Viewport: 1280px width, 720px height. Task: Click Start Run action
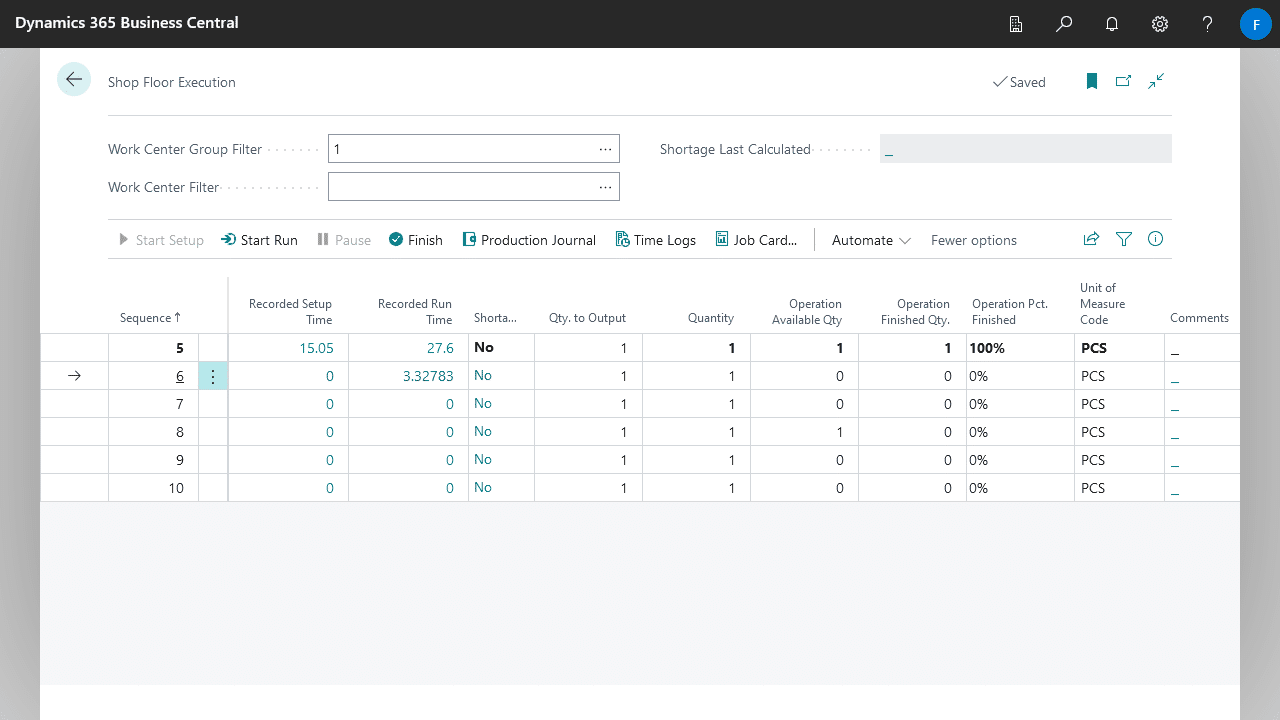click(x=259, y=240)
